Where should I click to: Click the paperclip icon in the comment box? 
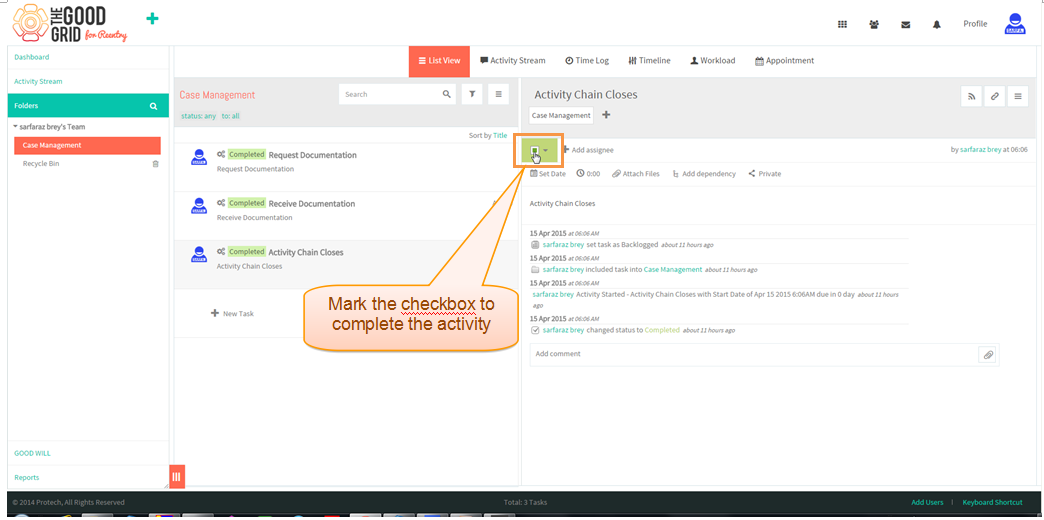click(x=989, y=355)
